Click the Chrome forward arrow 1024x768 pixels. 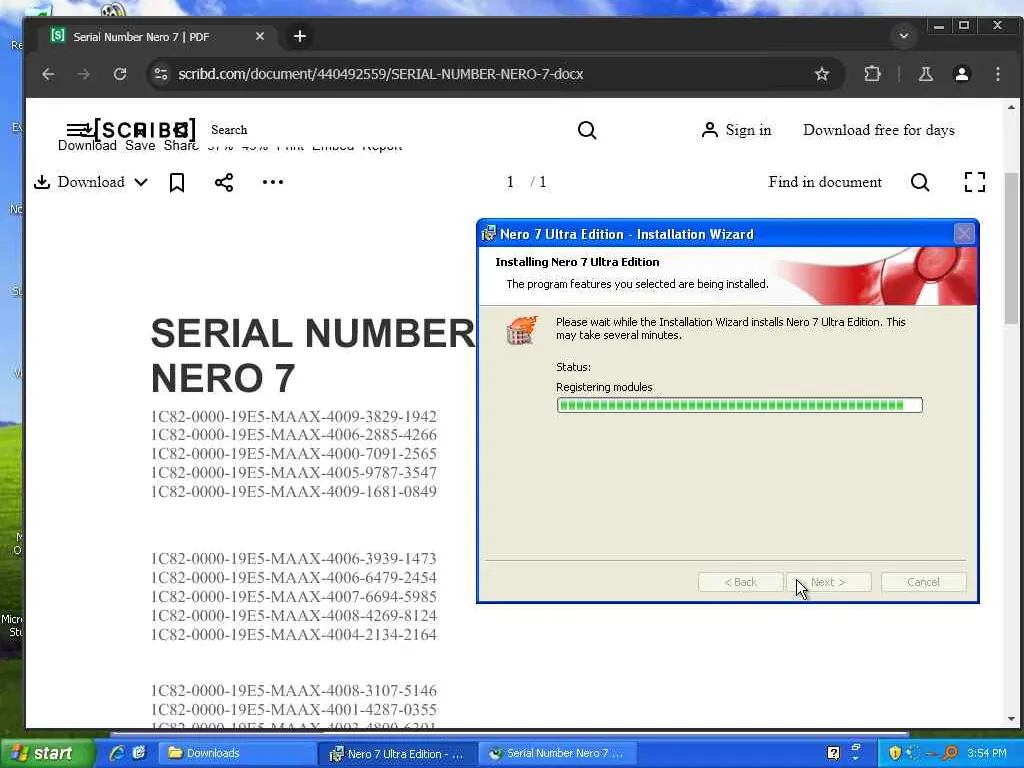(x=84, y=74)
